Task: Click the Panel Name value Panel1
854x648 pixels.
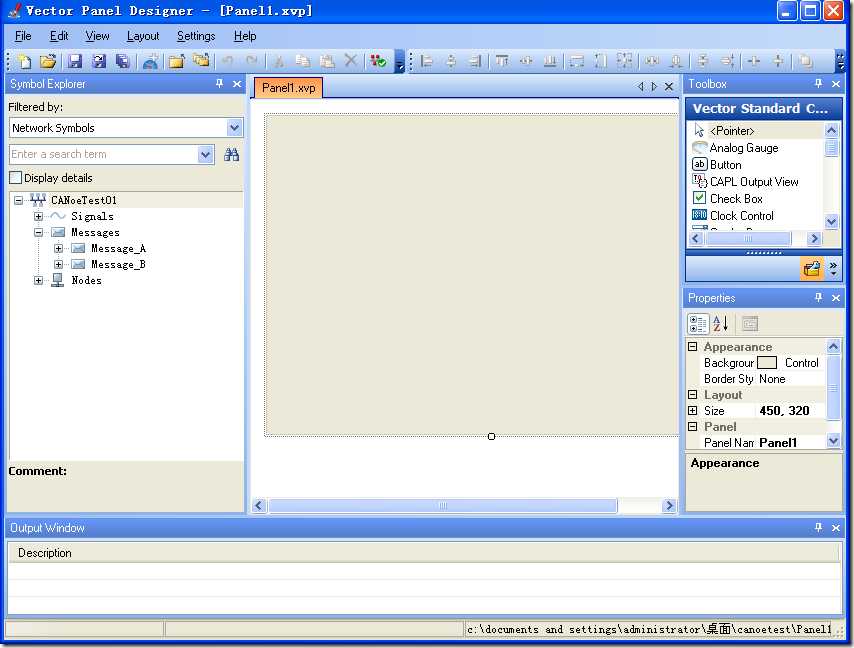Action: (x=778, y=443)
